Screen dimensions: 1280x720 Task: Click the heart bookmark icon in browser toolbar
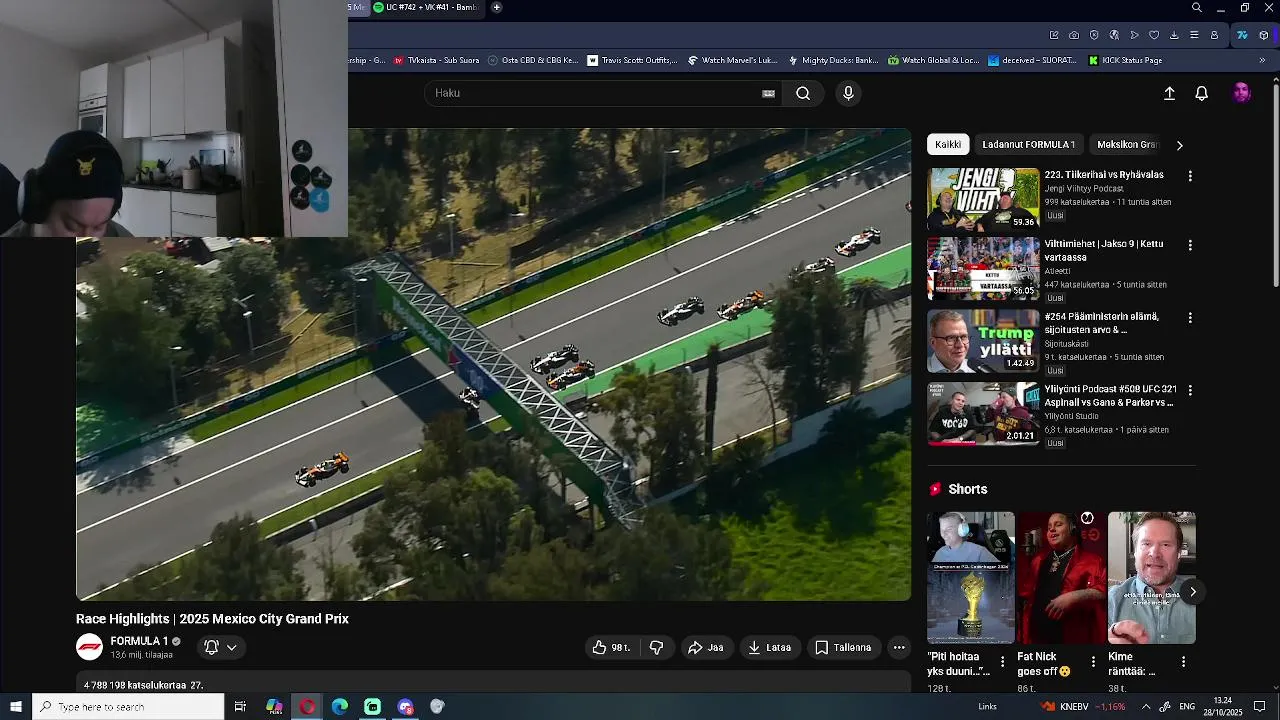coord(1154,35)
